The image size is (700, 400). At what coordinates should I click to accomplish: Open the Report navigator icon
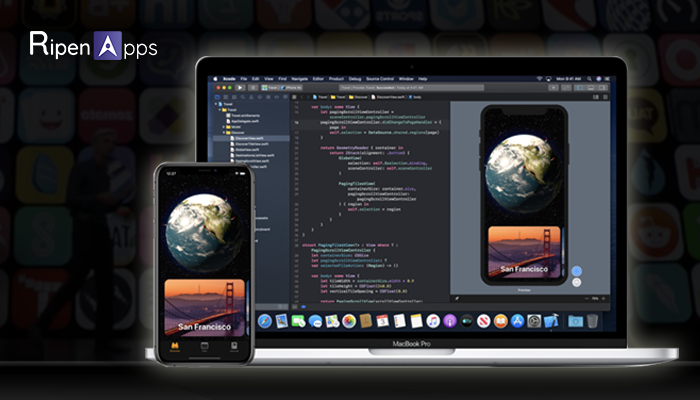285,97
